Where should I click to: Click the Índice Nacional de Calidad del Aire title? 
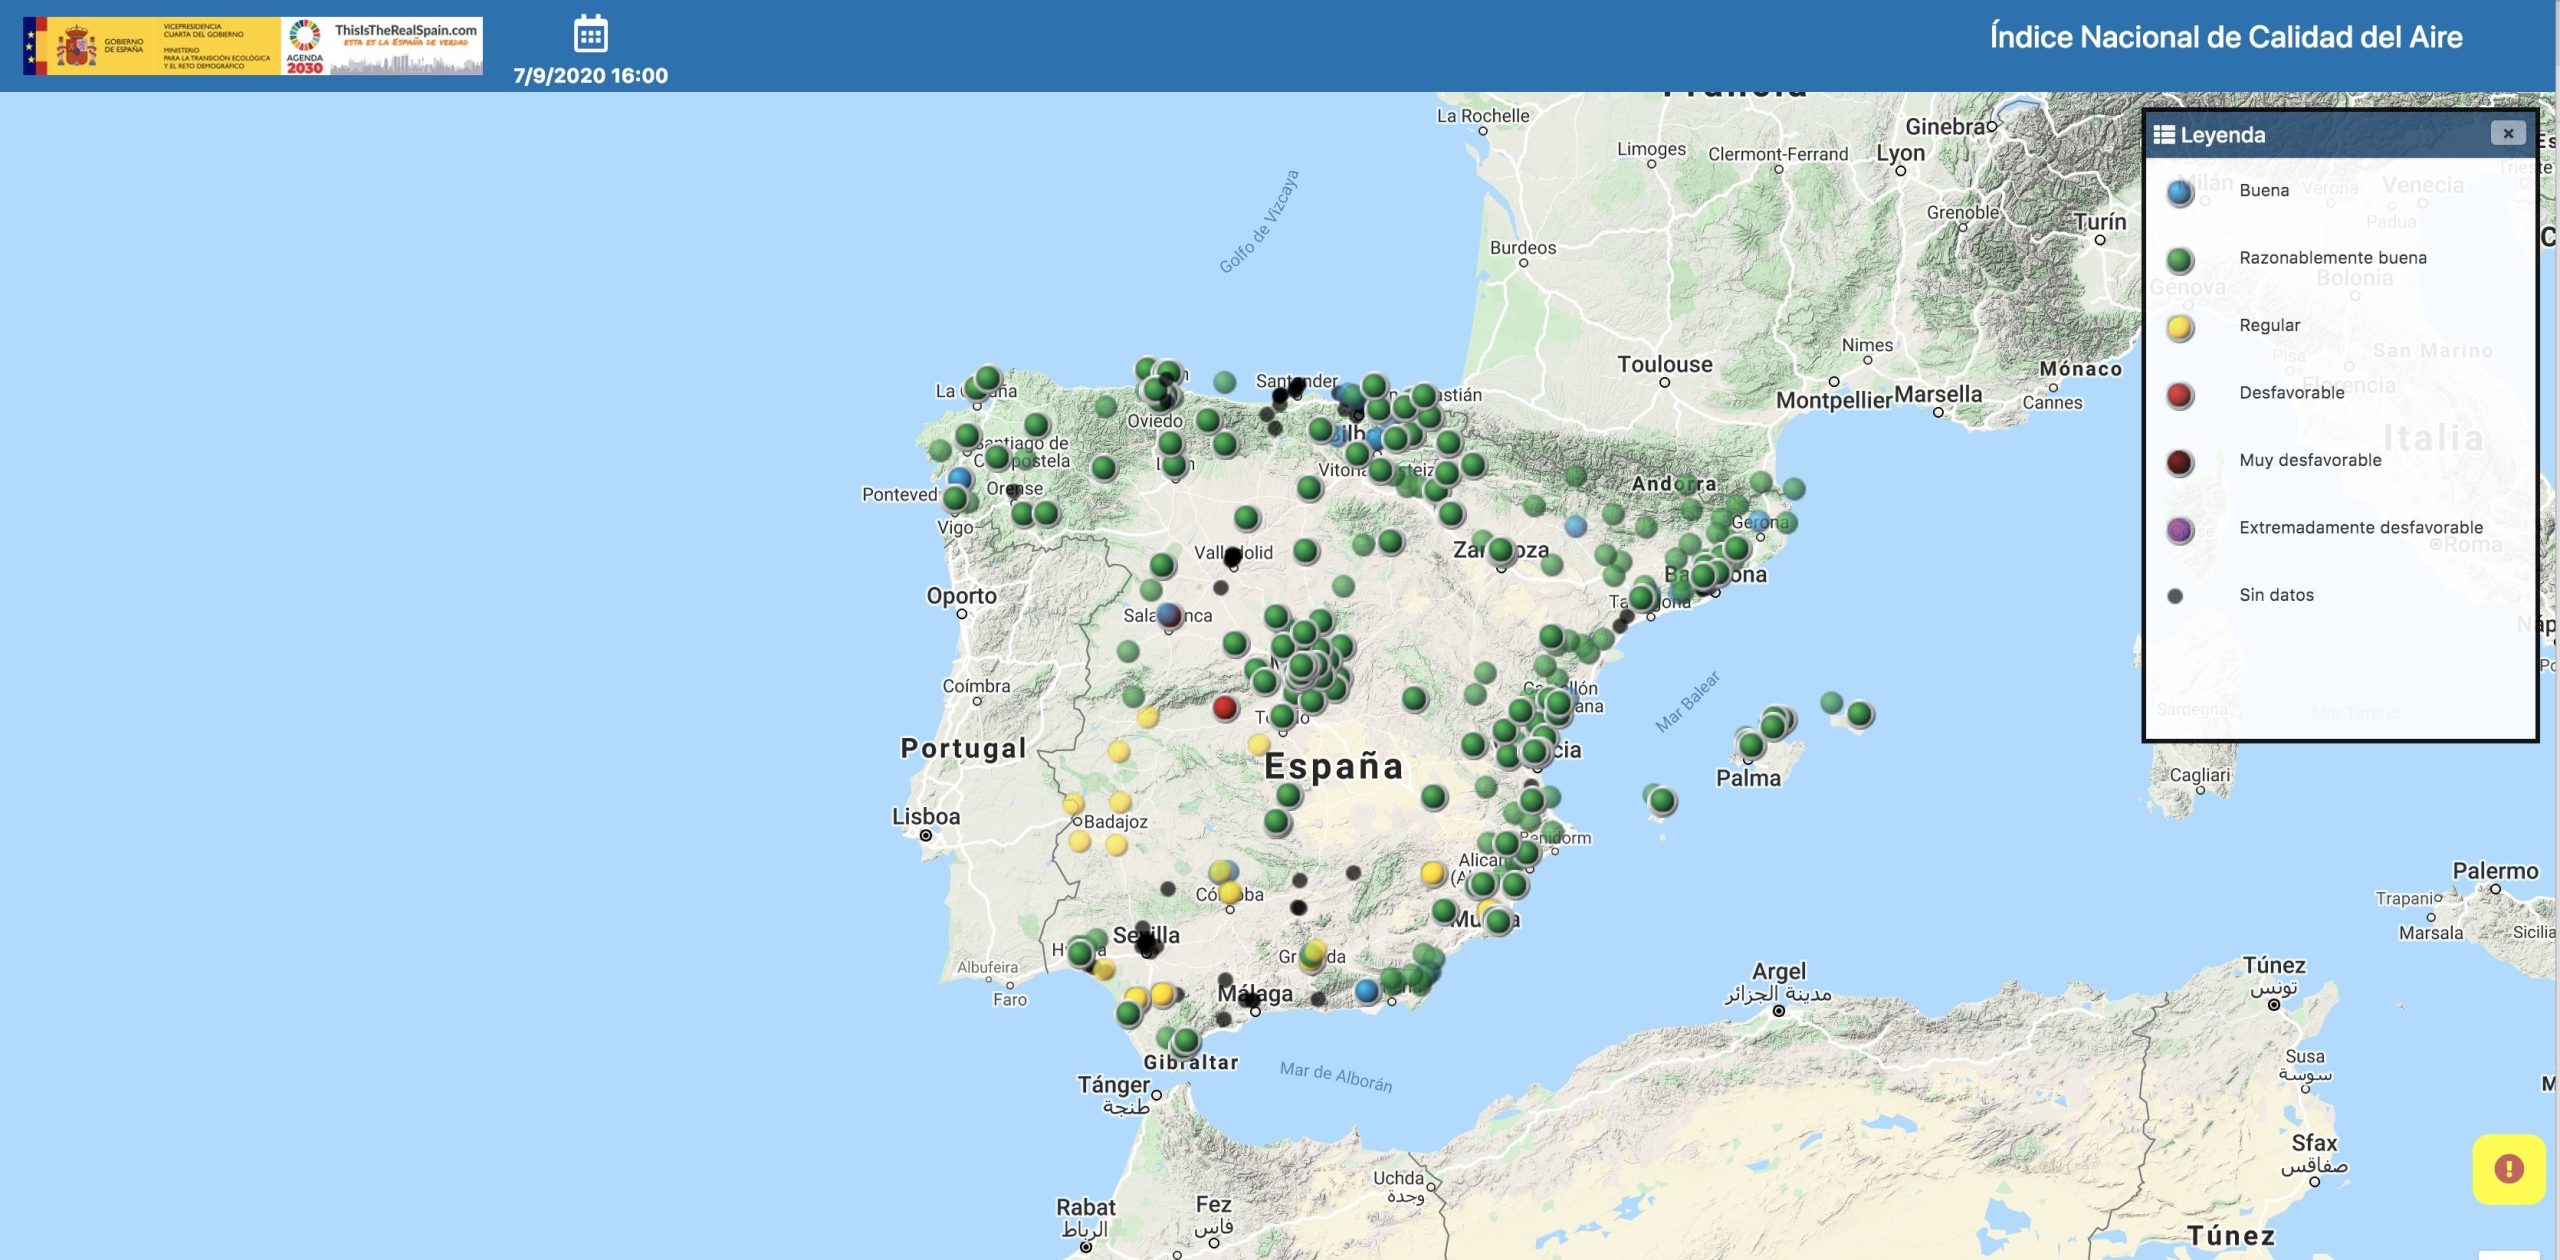(2225, 37)
